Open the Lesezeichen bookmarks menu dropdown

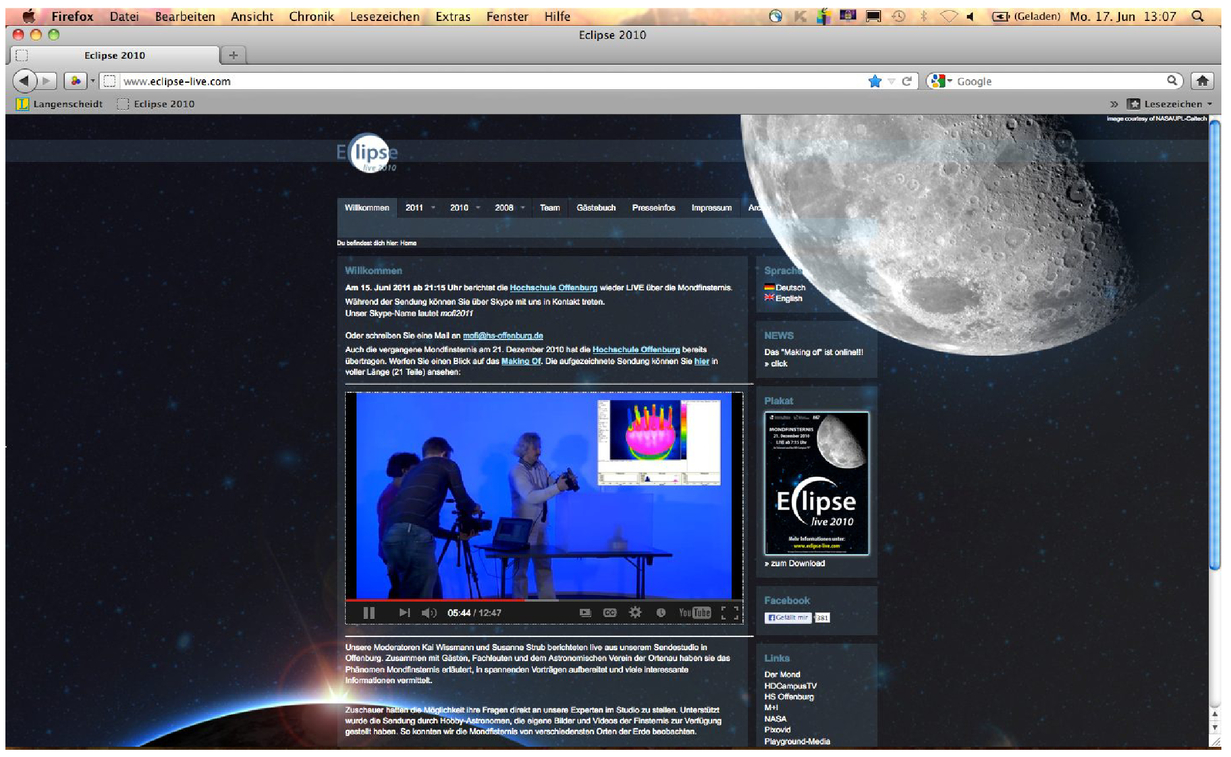1170,104
